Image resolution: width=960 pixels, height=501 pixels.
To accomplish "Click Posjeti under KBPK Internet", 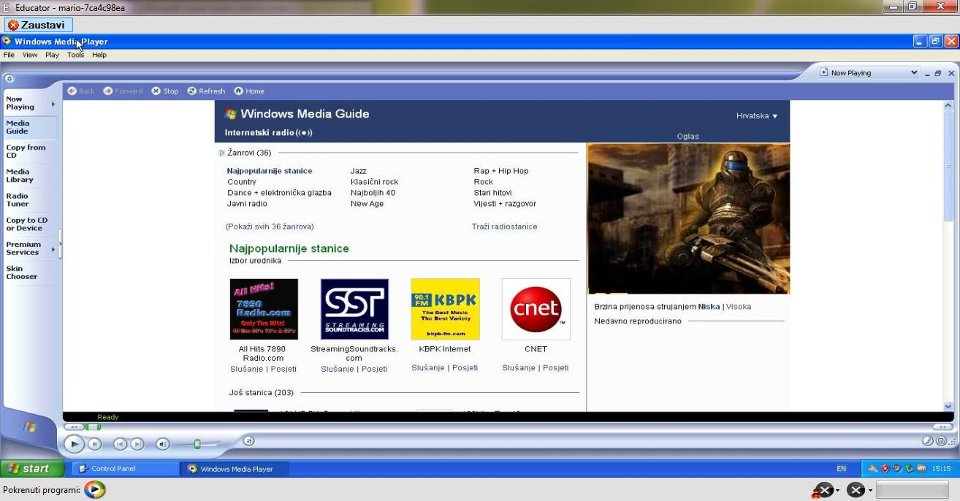I will pos(465,368).
